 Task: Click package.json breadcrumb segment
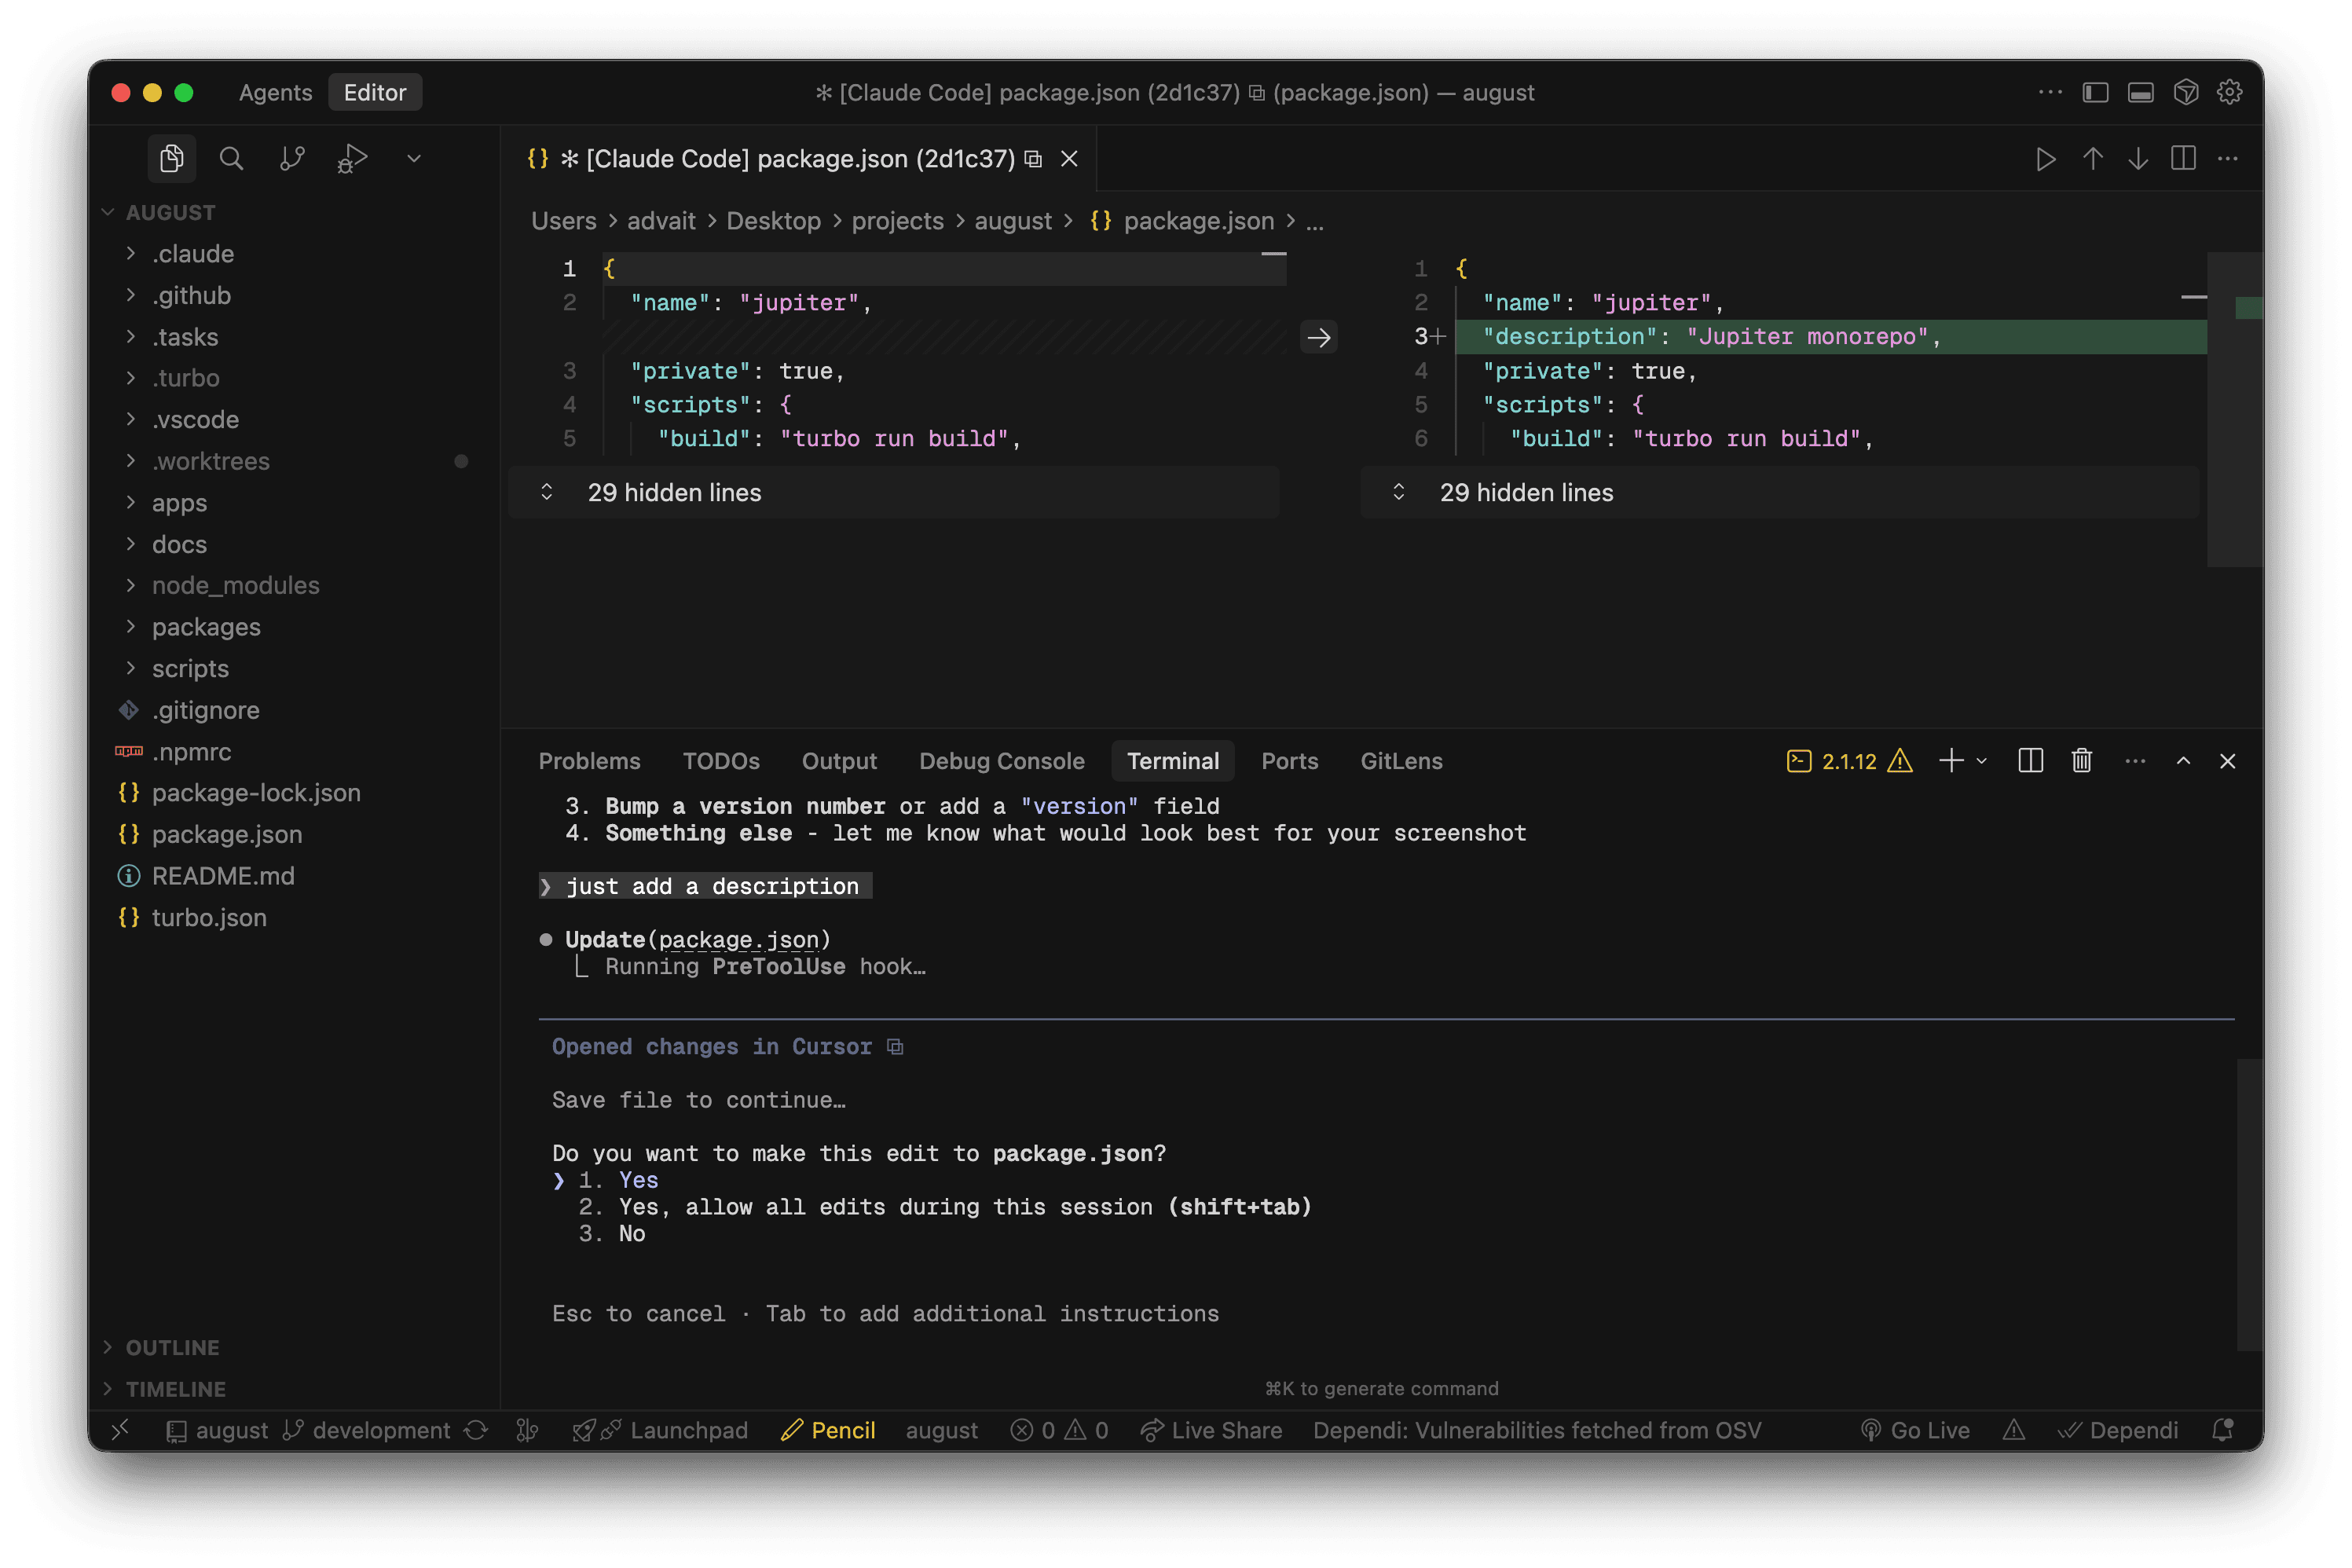(1182, 221)
